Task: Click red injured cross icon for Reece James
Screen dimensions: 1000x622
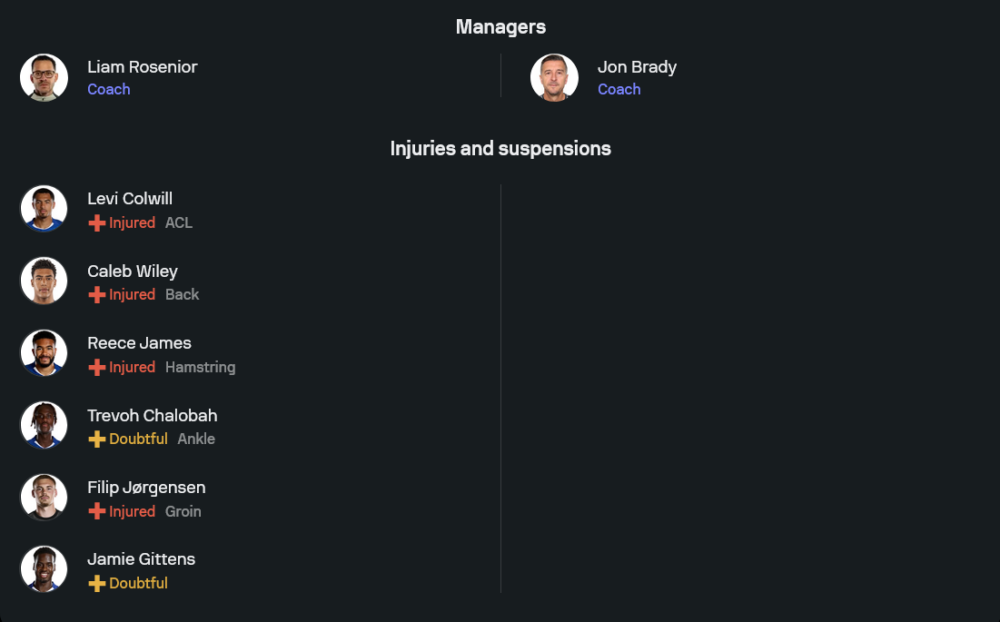Action: (x=97, y=368)
